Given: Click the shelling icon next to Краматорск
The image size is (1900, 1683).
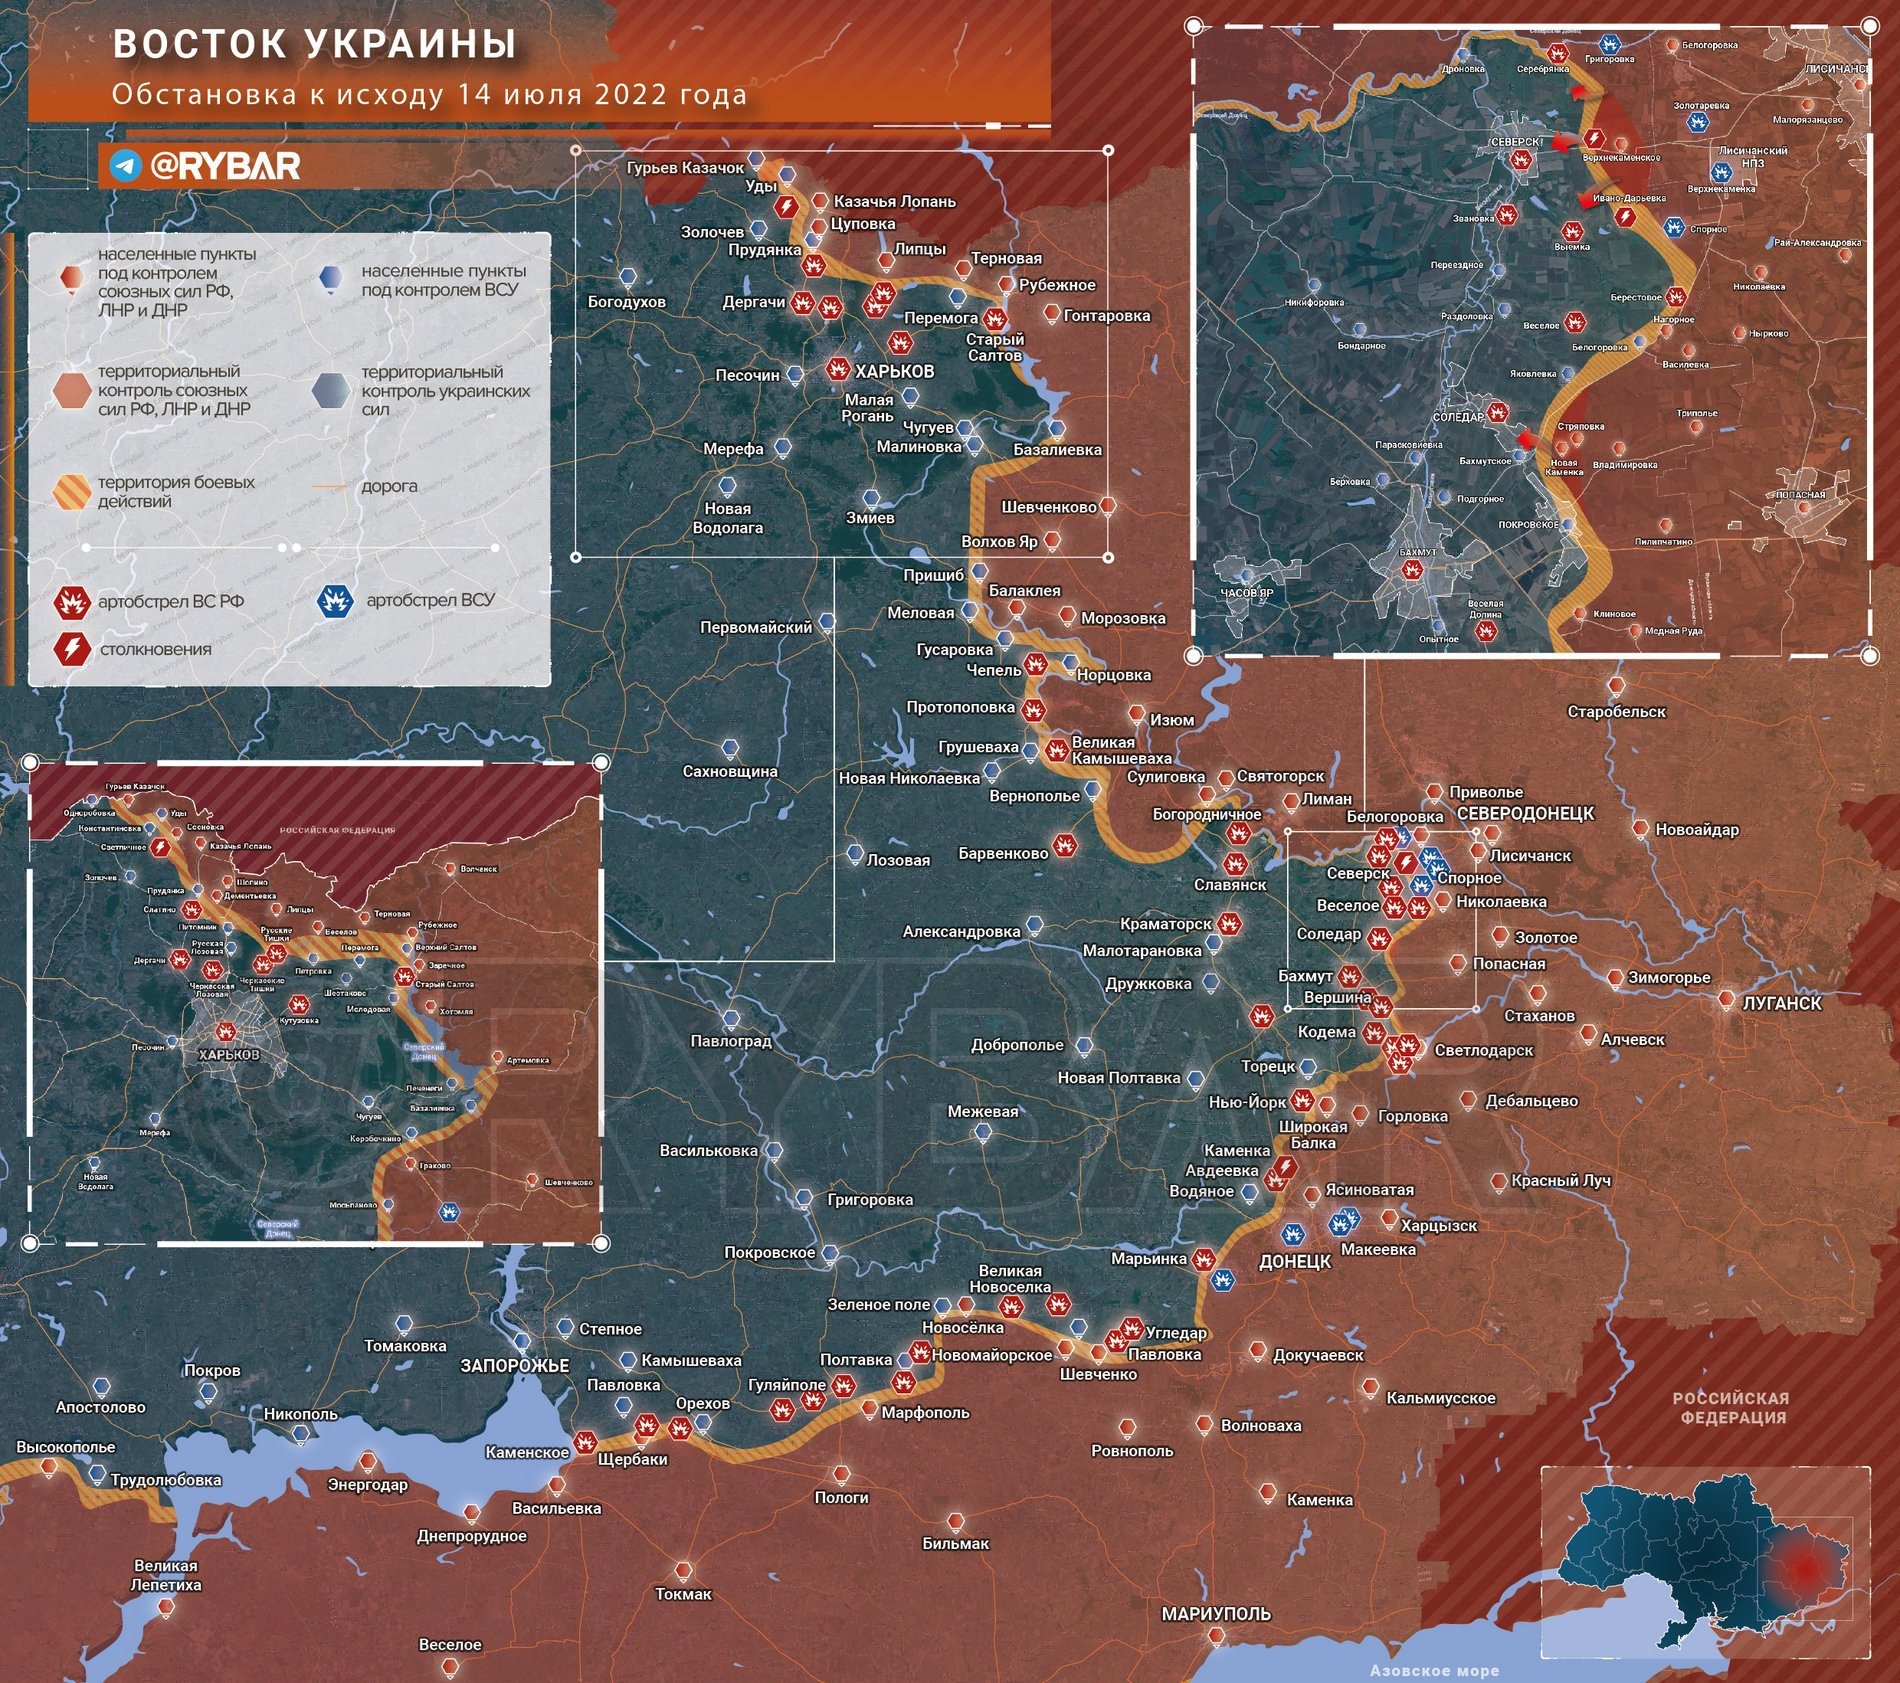Looking at the screenshot, I should coord(1228,923).
